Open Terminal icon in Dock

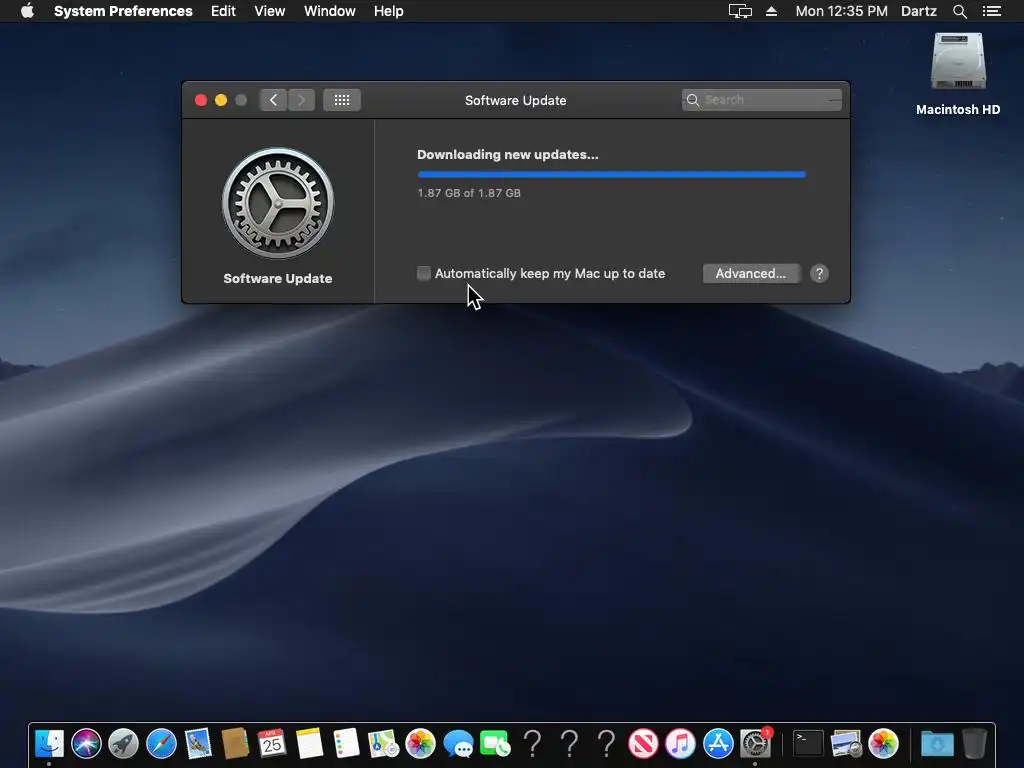click(x=808, y=743)
